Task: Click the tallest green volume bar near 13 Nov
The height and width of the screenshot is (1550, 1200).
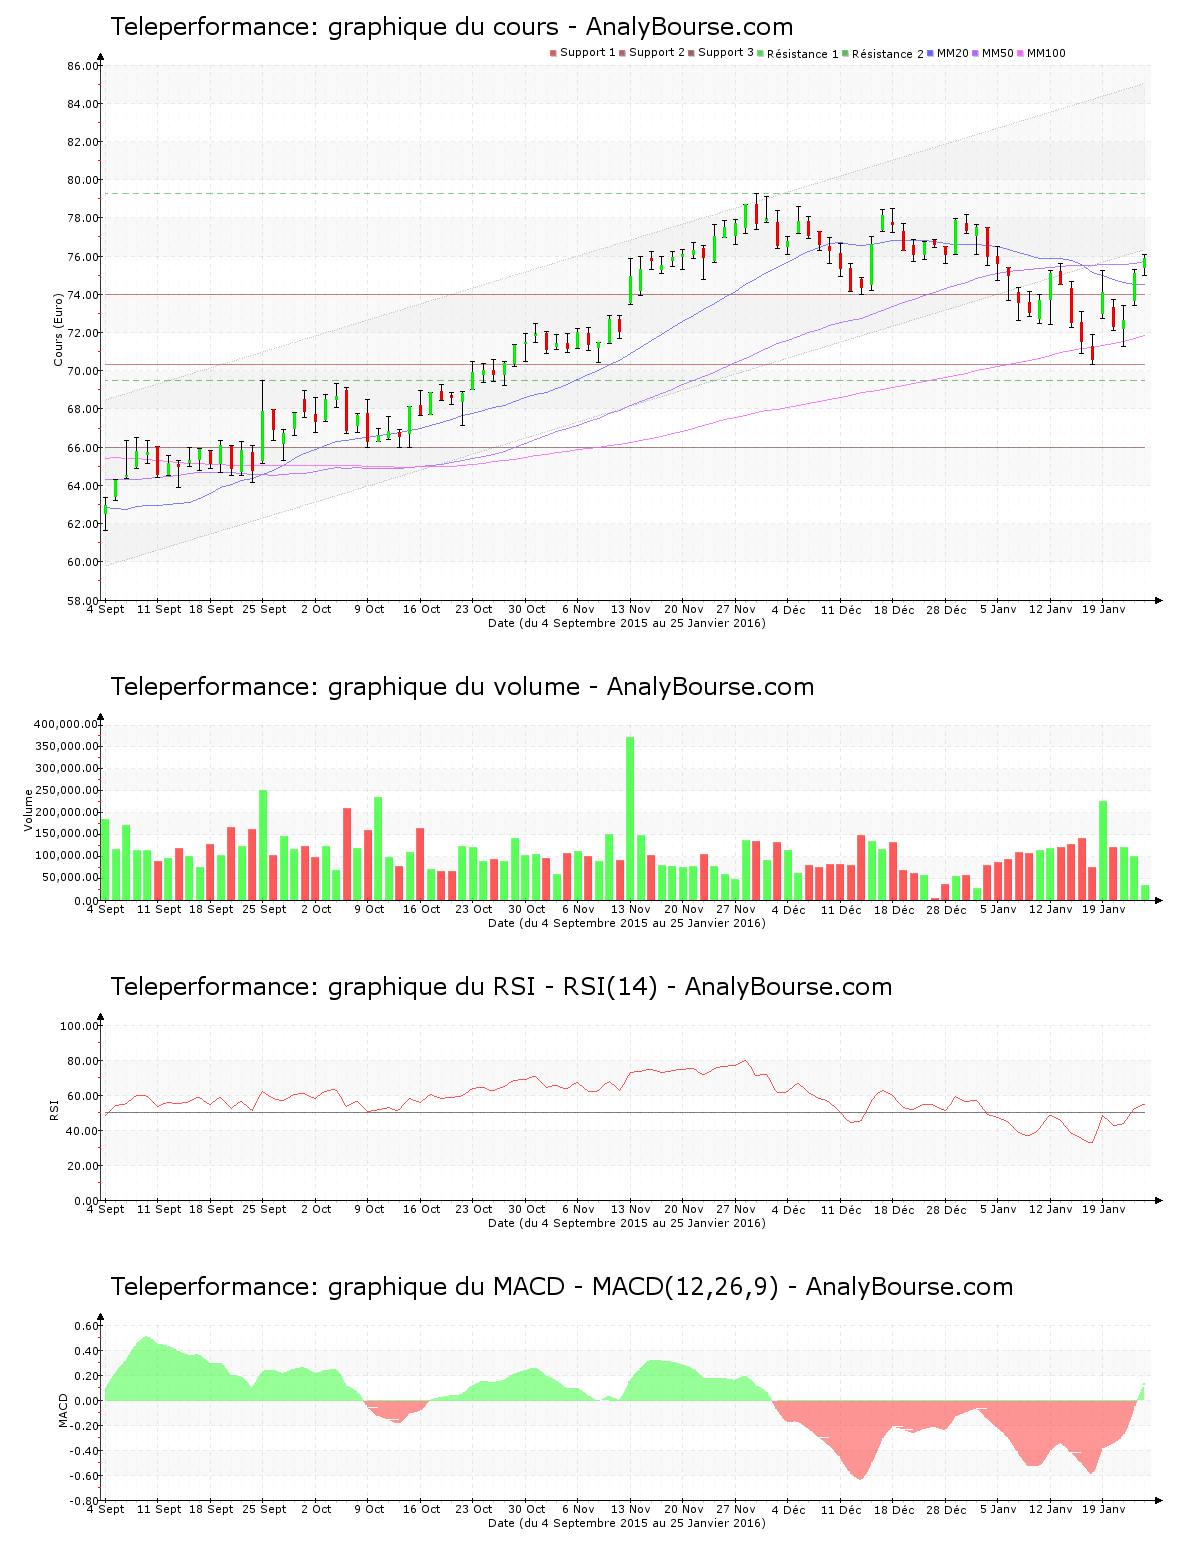Action: pyautogui.click(x=630, y=818)
